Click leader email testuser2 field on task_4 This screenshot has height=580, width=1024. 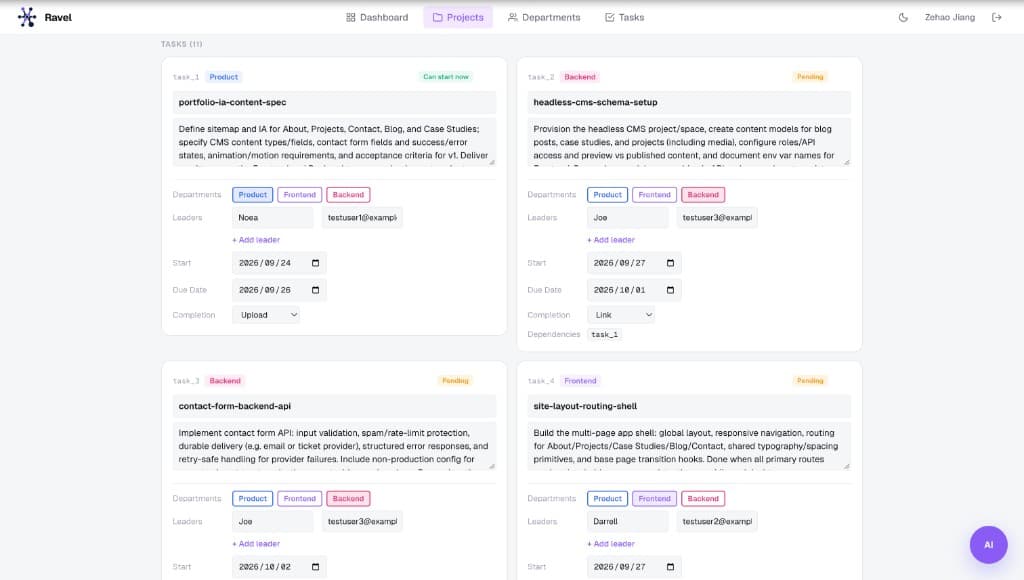[x=717, y=521]
